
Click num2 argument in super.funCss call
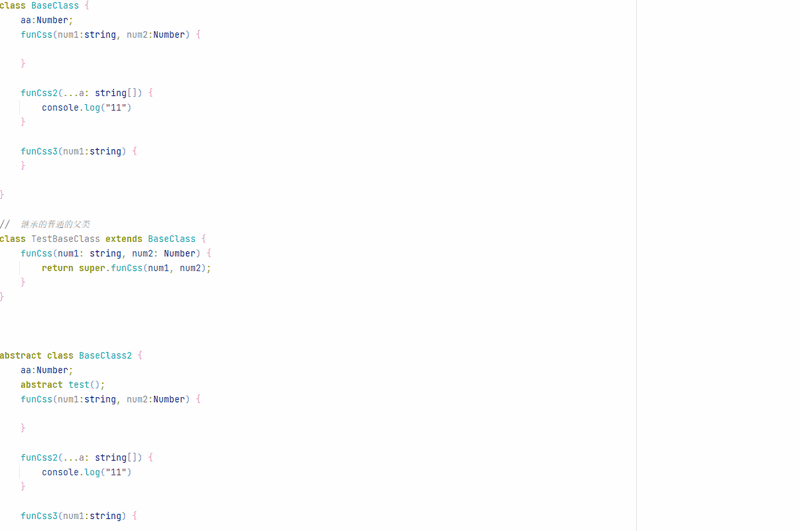190,268
